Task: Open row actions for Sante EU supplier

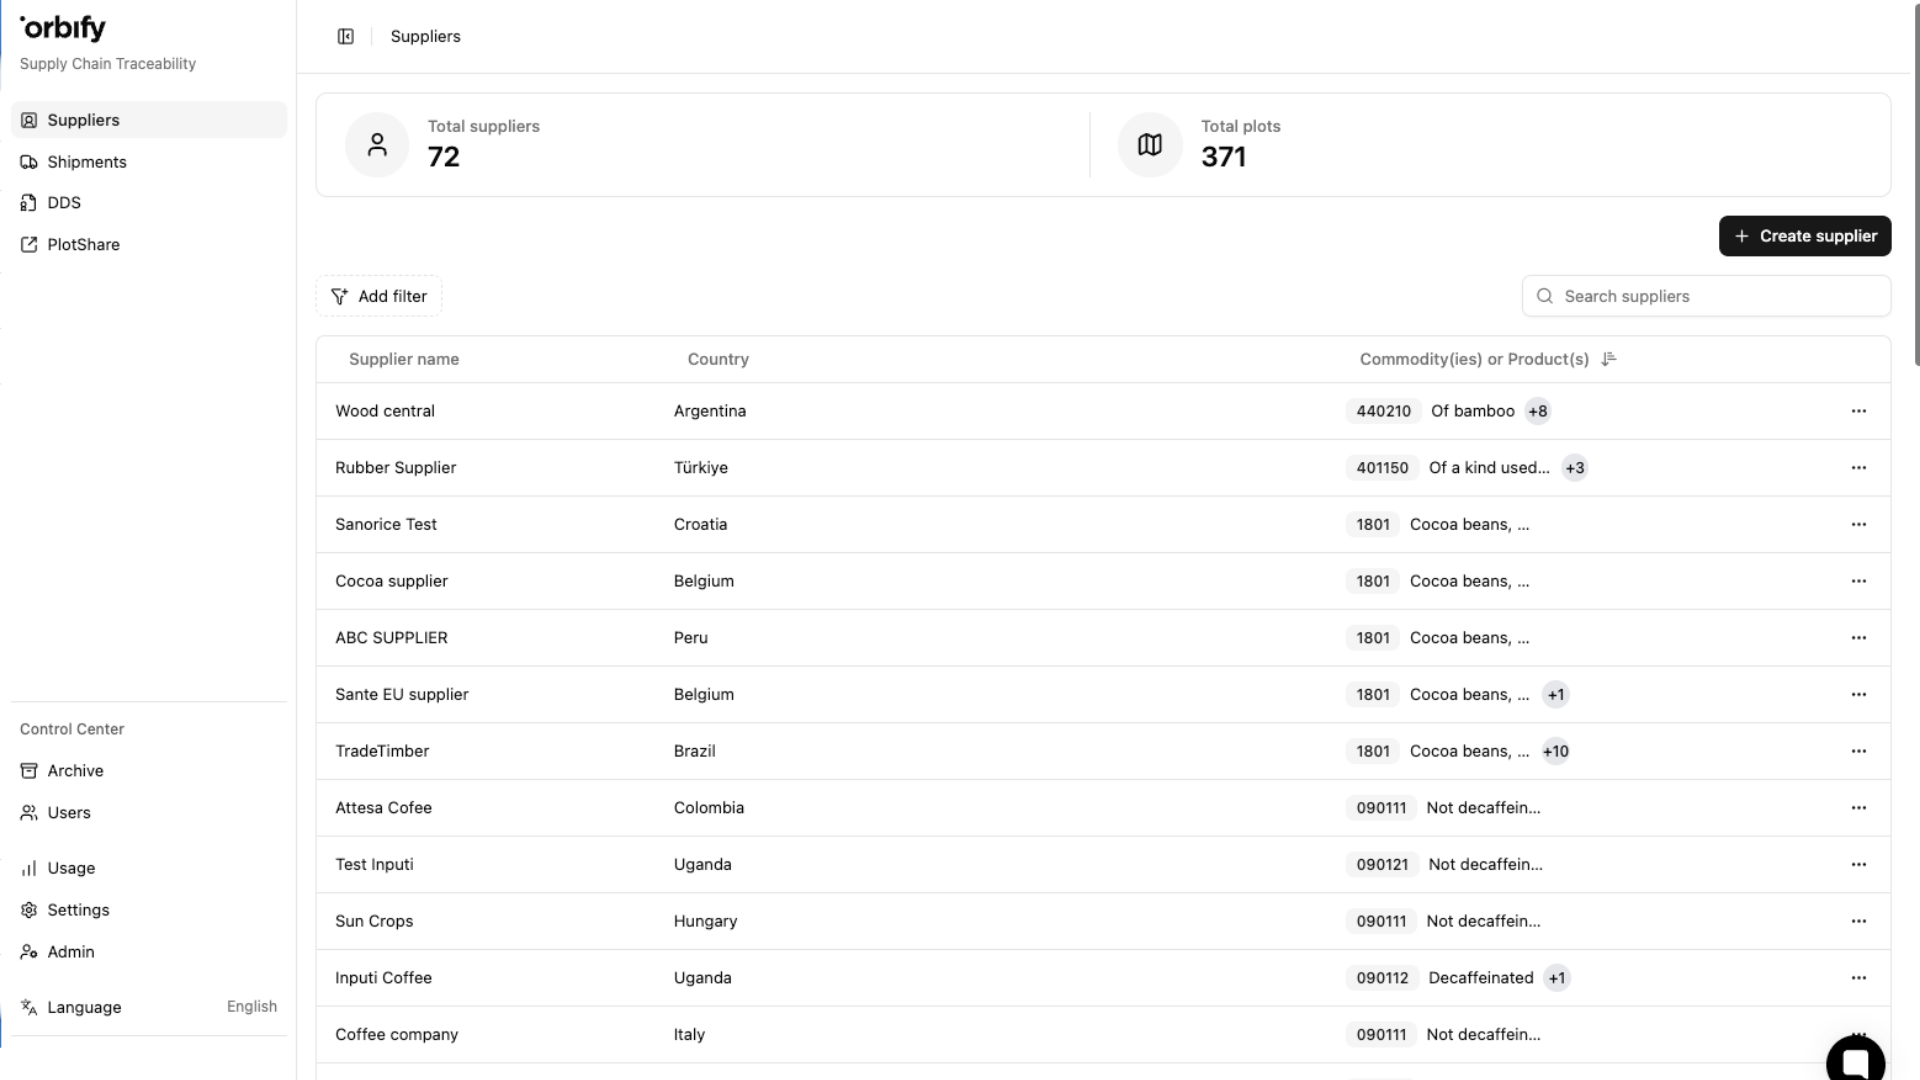Action: click(1858, 694)
